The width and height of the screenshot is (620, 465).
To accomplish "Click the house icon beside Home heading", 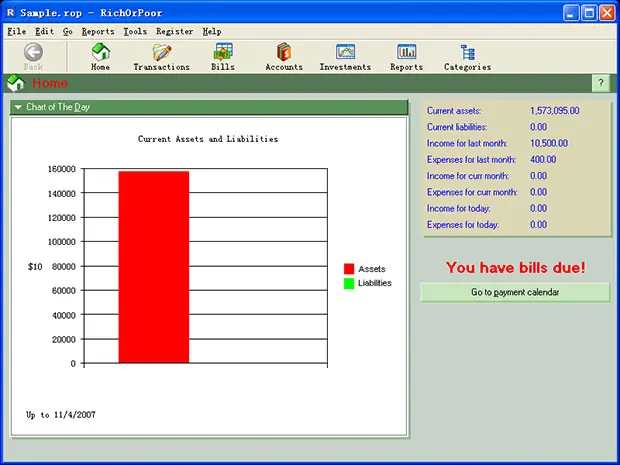I will point(16,83).
